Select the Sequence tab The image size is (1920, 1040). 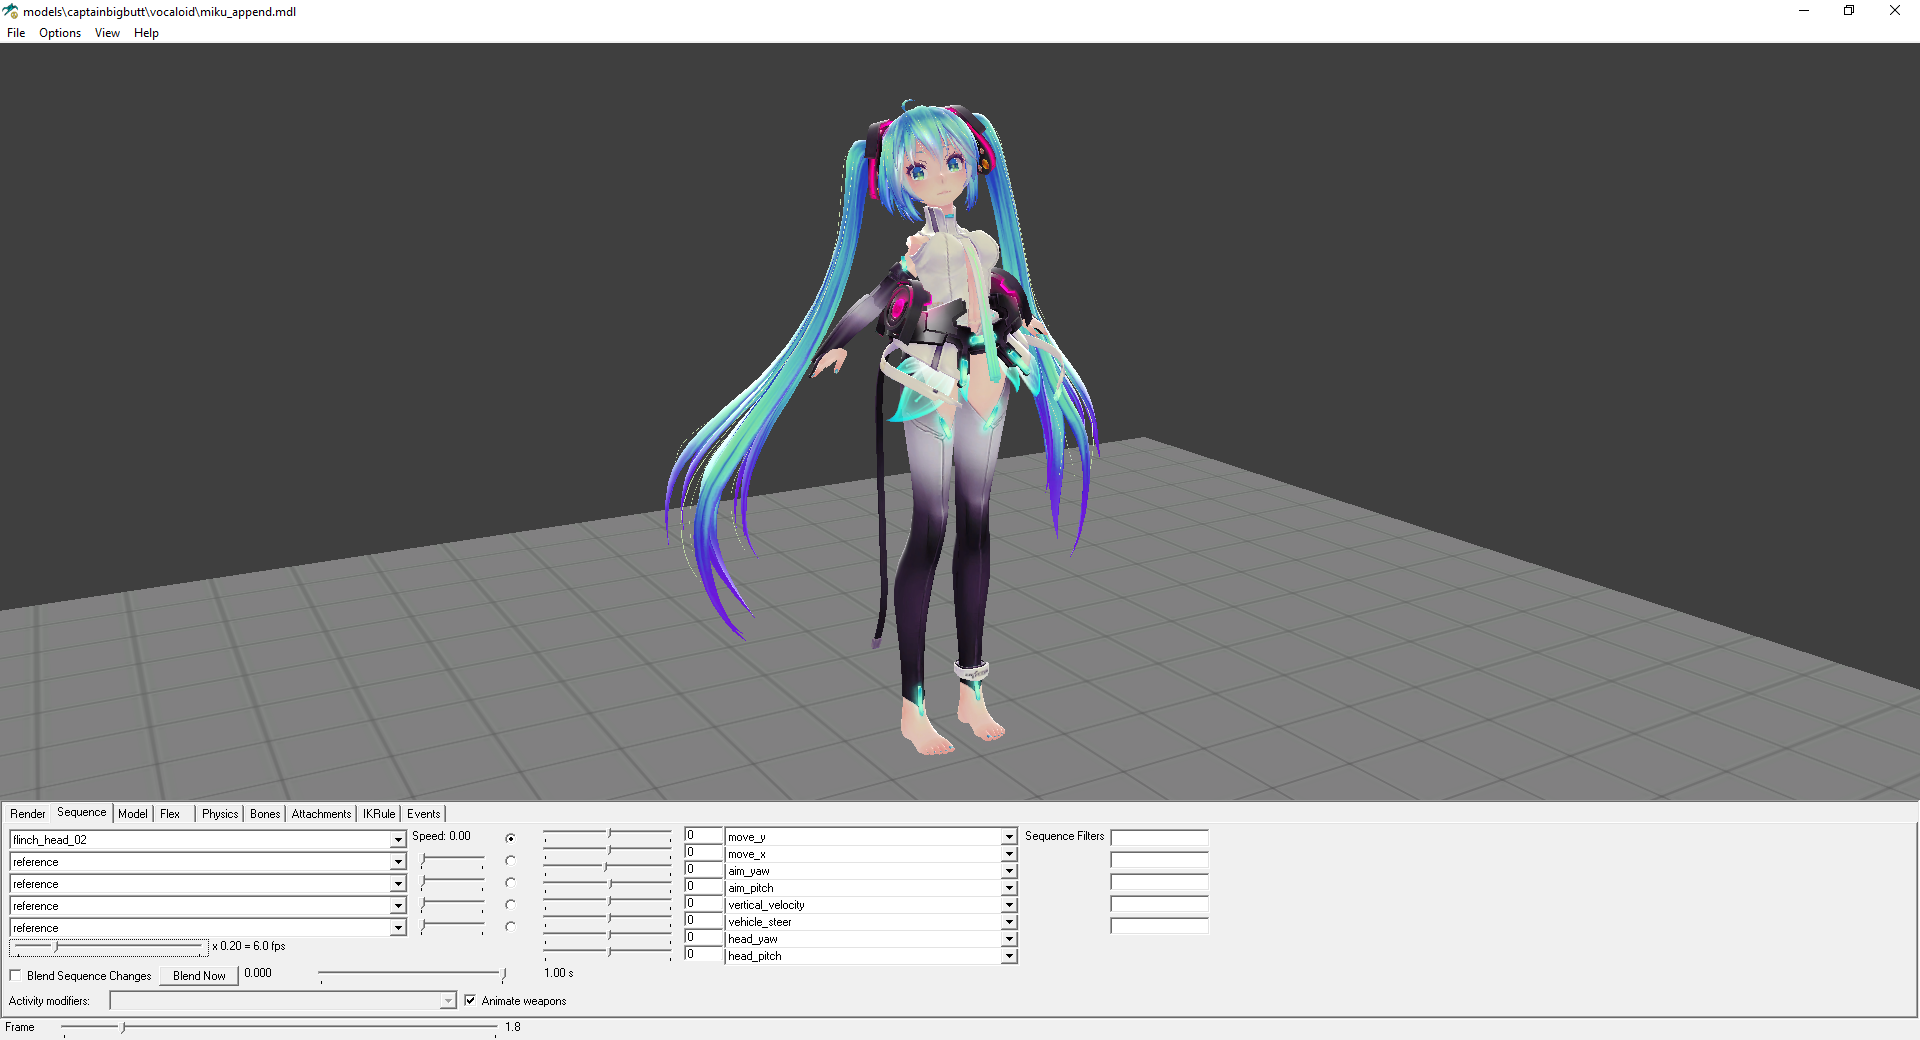[81, 813]
